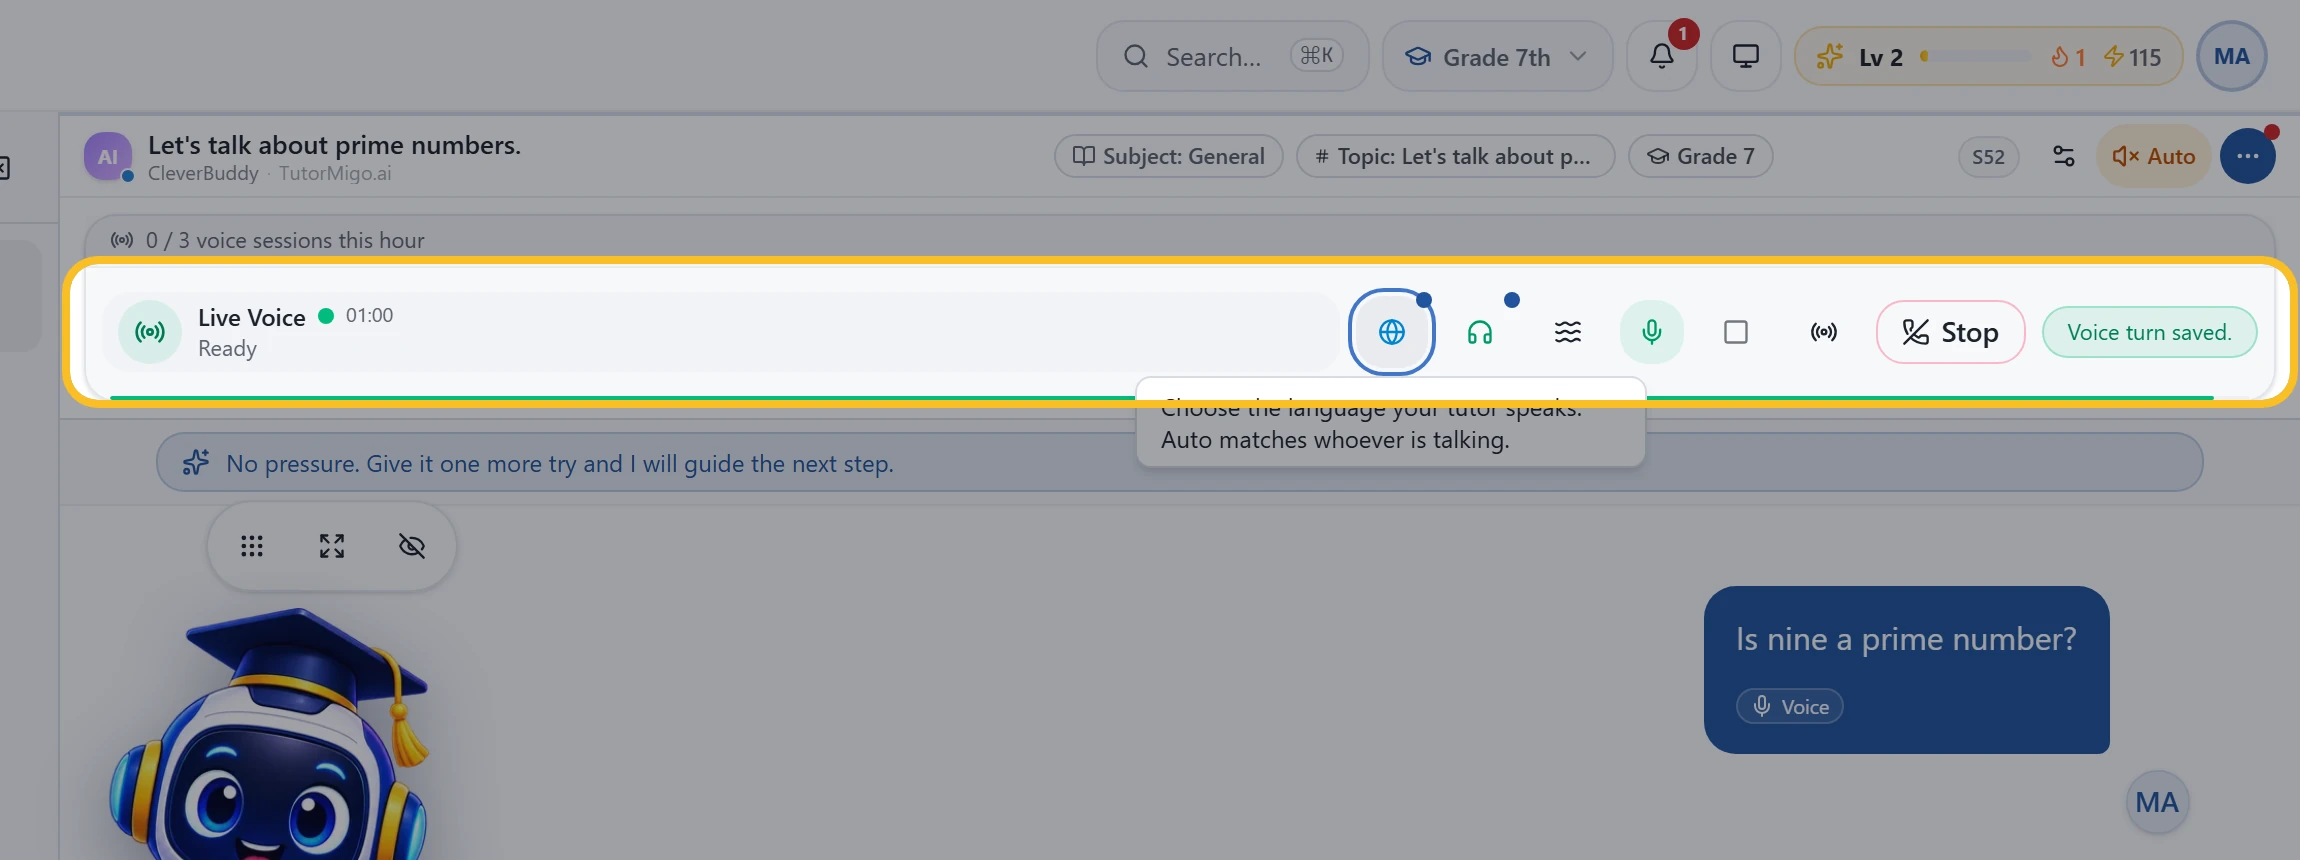Click the "0 / 3 voice sessions this hour" text
The width and height of the screenshot is (2300, 860).
click(x=285, y=240)
